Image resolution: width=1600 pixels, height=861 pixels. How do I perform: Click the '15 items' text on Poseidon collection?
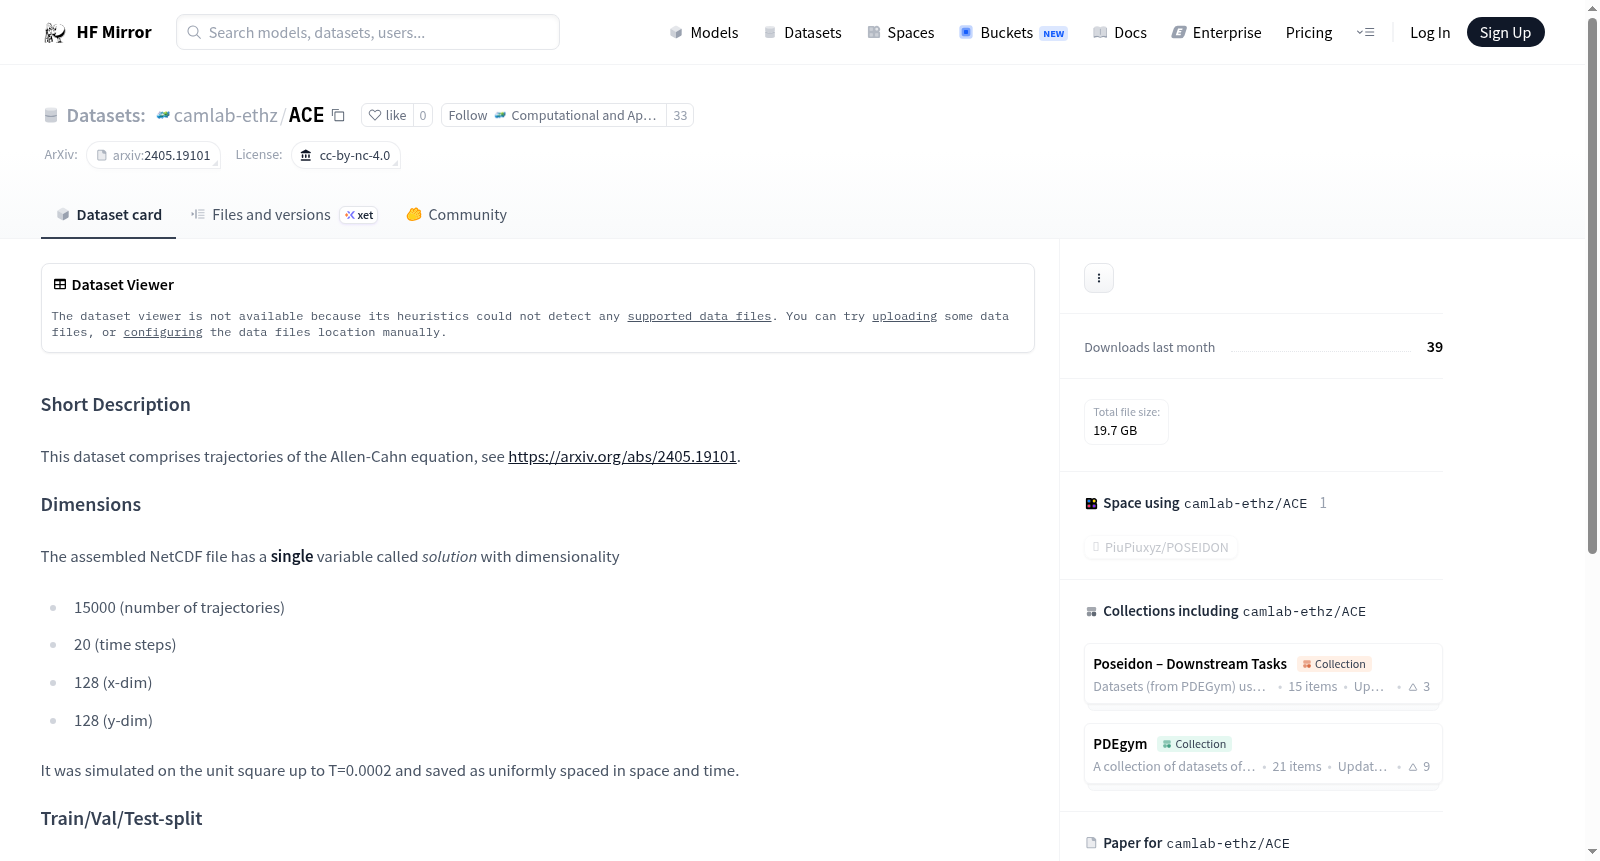[x=1312, y=687]
